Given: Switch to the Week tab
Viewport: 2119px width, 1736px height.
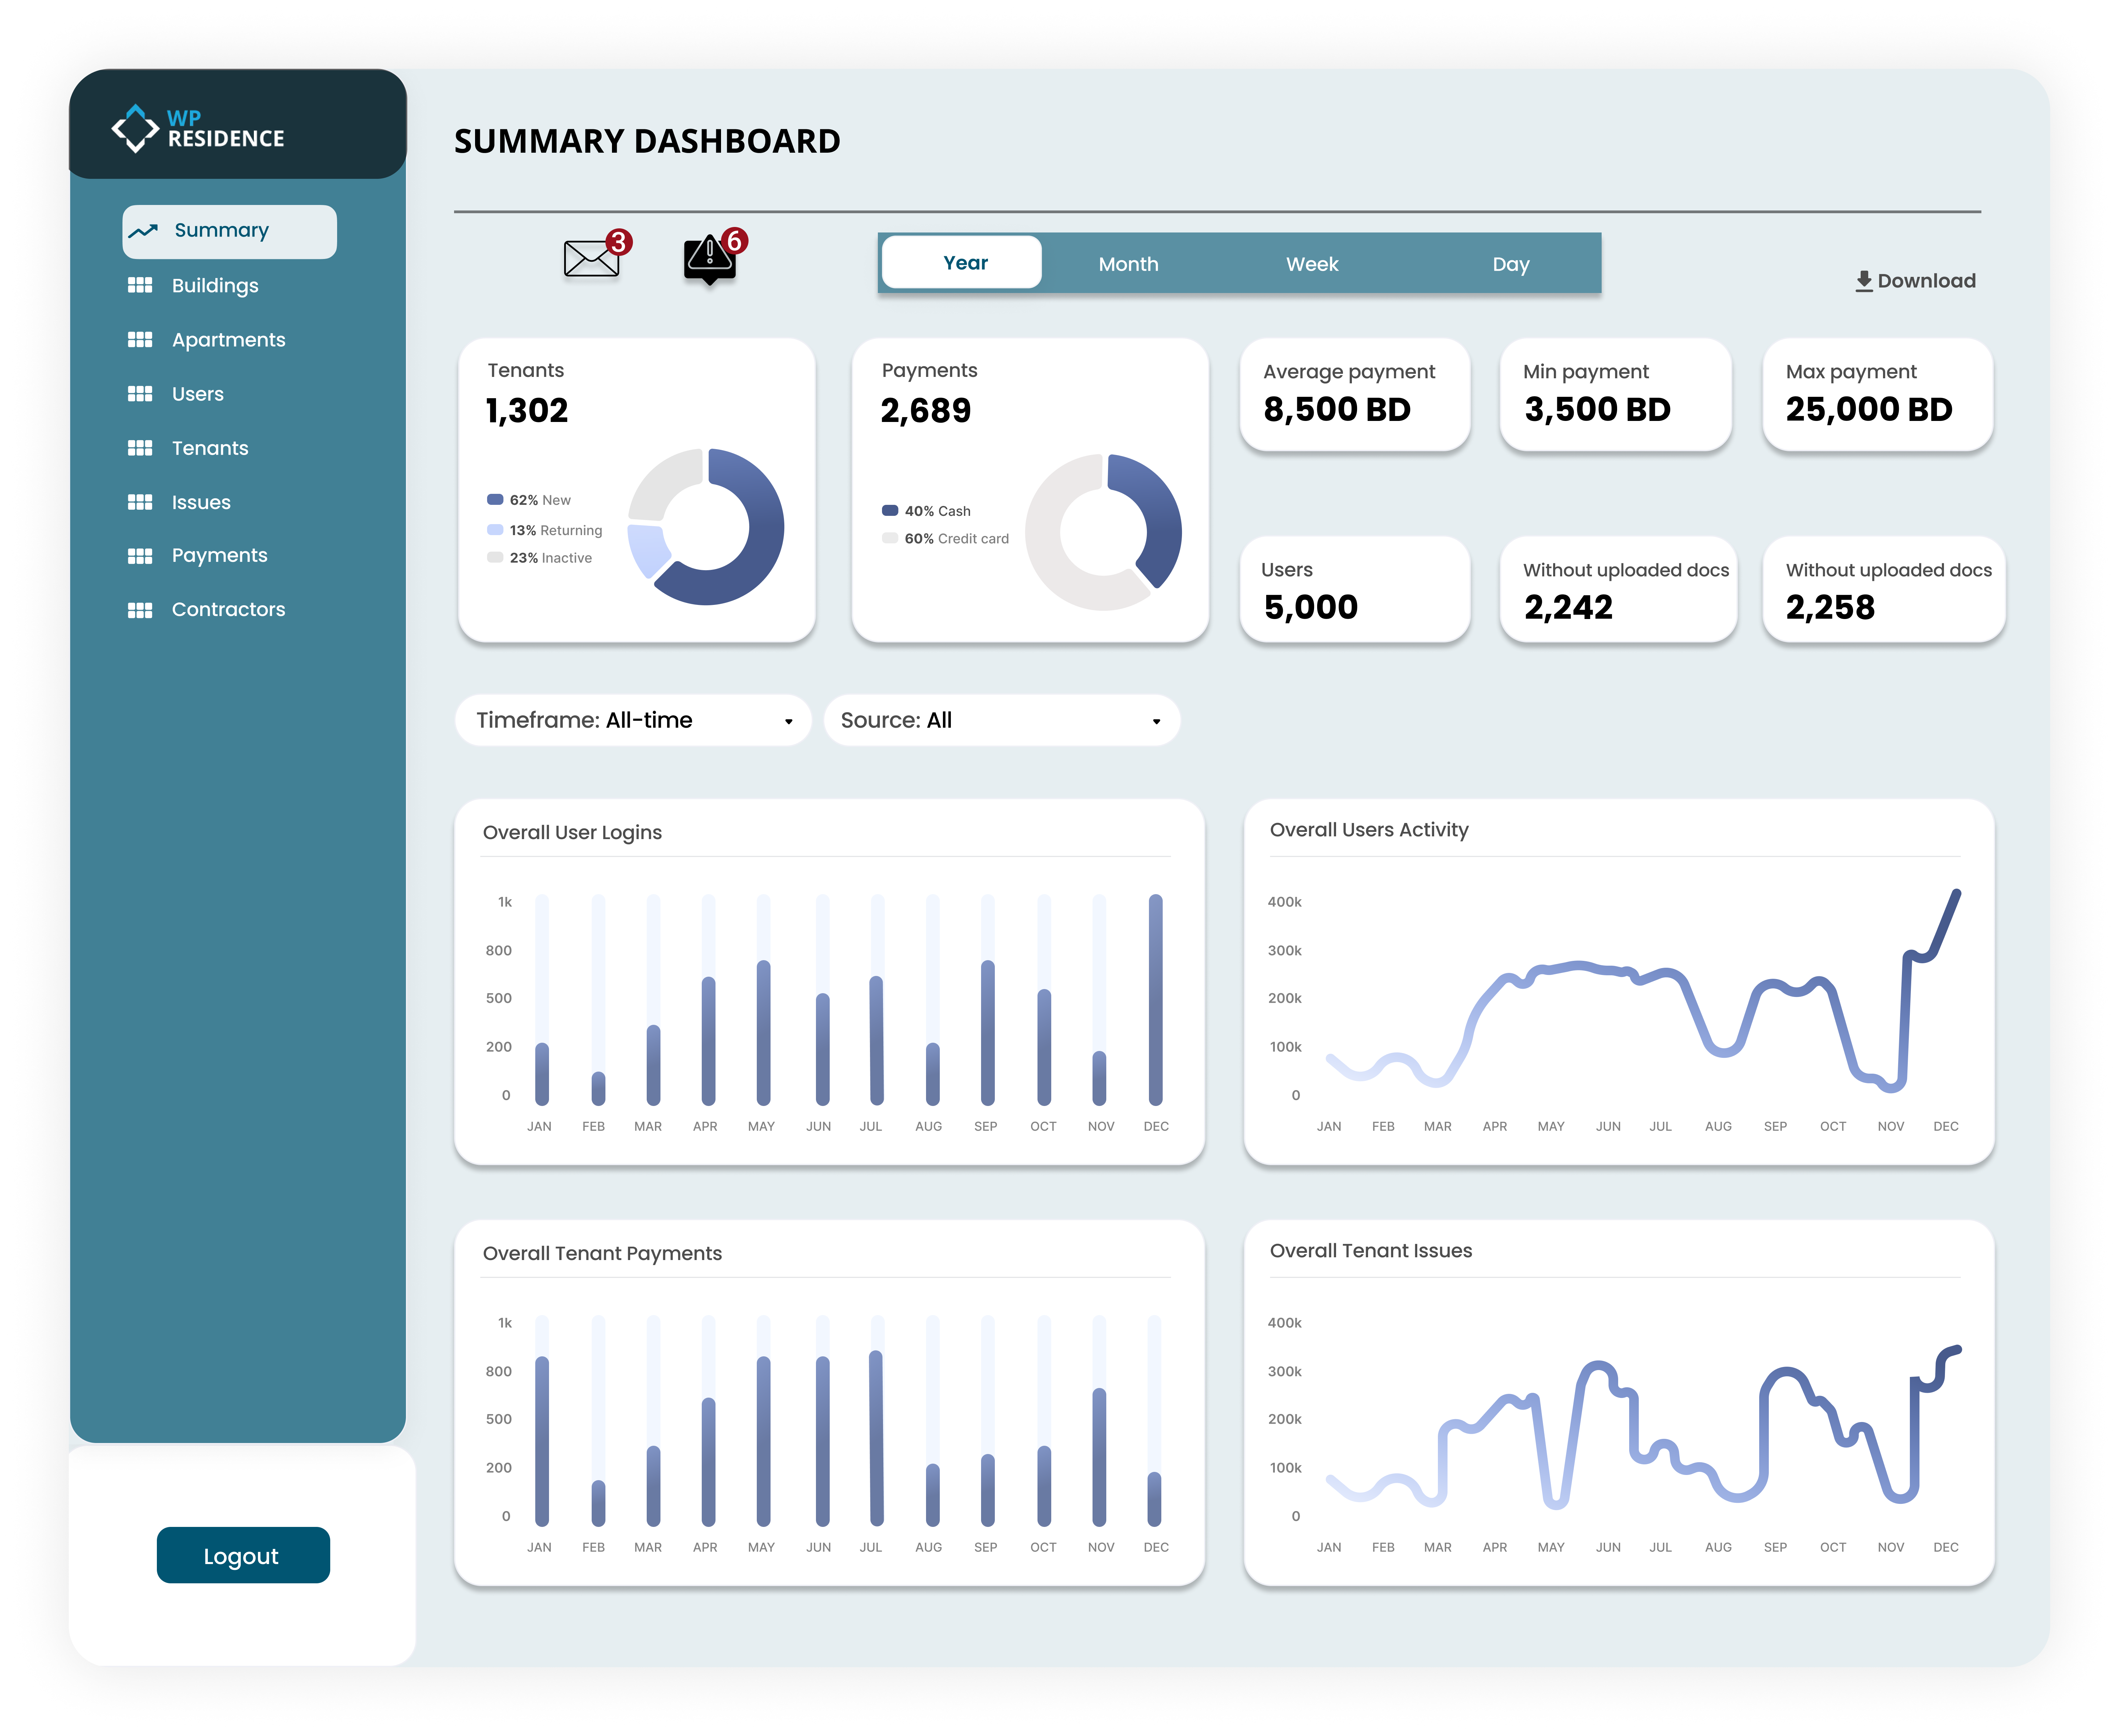Looking at the screenshot, I should (x=1312, y=264).
